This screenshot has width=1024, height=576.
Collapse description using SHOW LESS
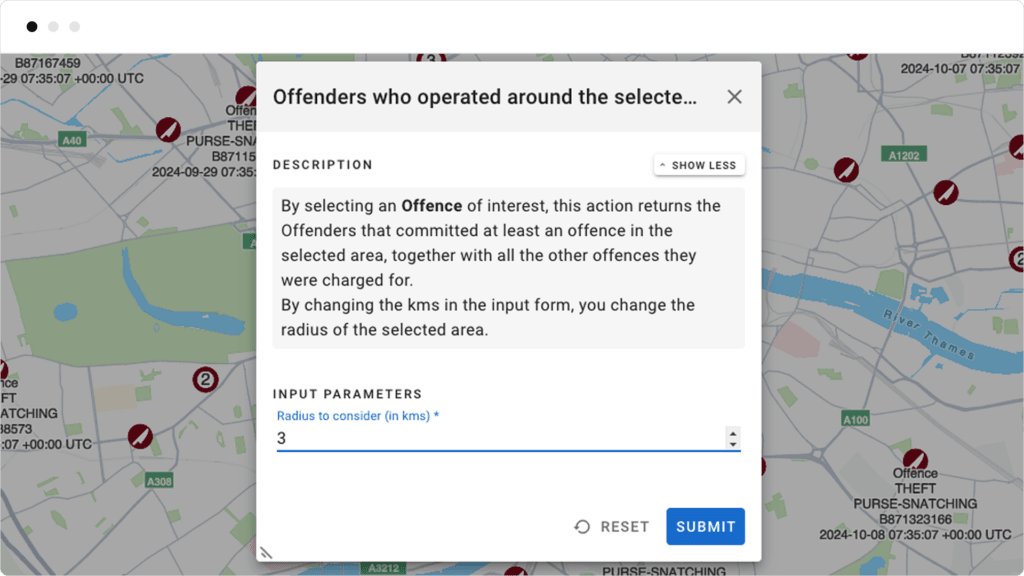pyautogui.click(x=699, y=165)
